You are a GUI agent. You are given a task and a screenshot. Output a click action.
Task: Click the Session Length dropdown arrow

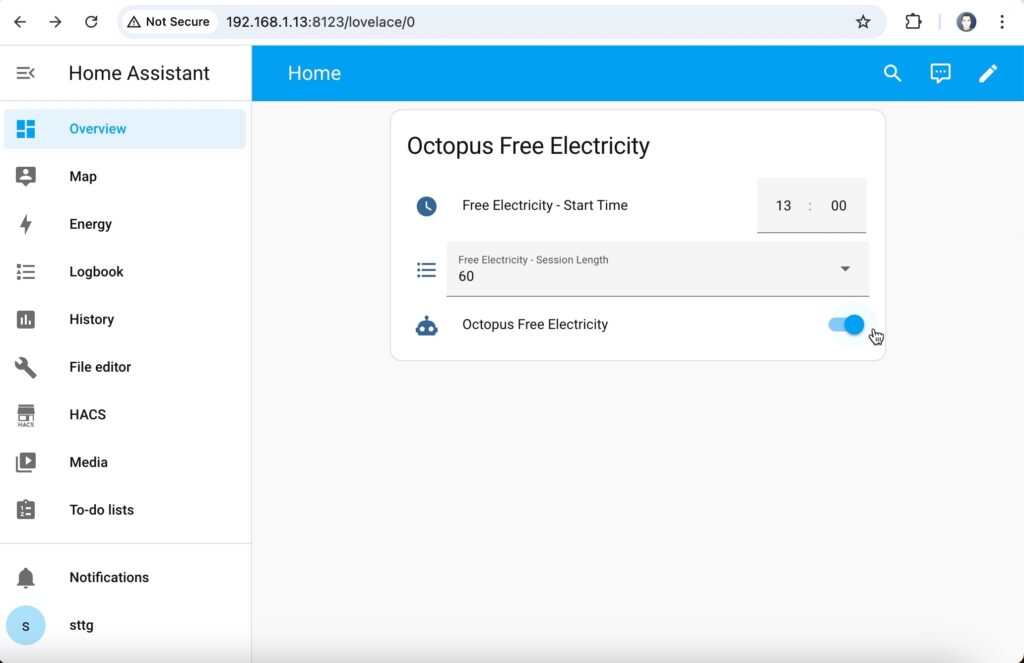pos(845,268)
